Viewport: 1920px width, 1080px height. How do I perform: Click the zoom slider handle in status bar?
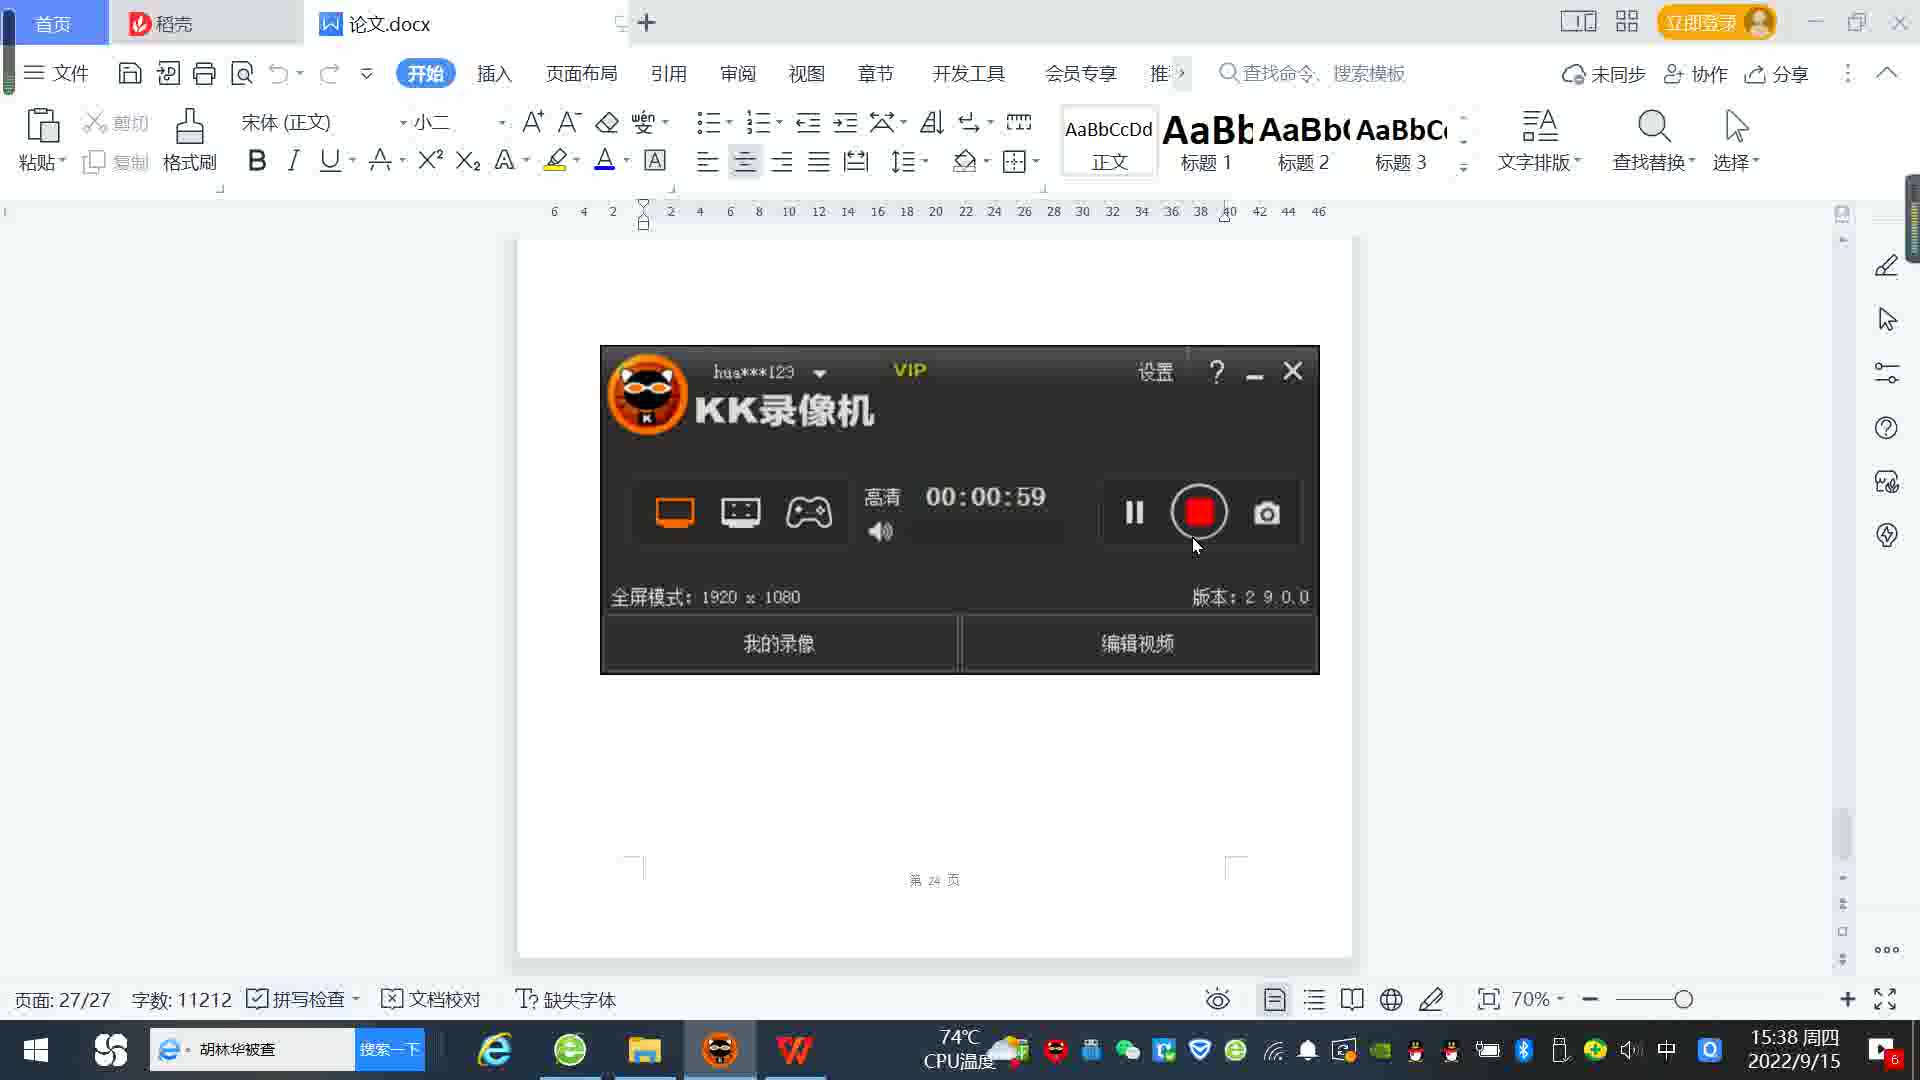click(x=1683, y=999)
